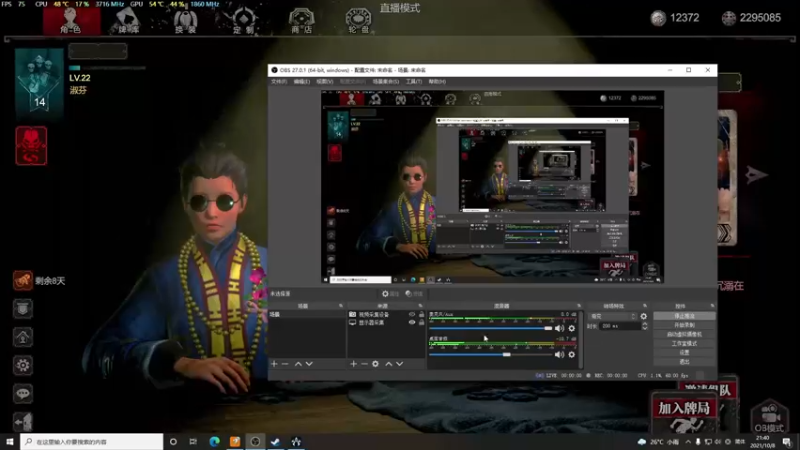Image resolution: width=800 pixels, height=450 pixels.
Task: Adjust 麦克风/Aux volume slider
Action: (x=491, y=329)
